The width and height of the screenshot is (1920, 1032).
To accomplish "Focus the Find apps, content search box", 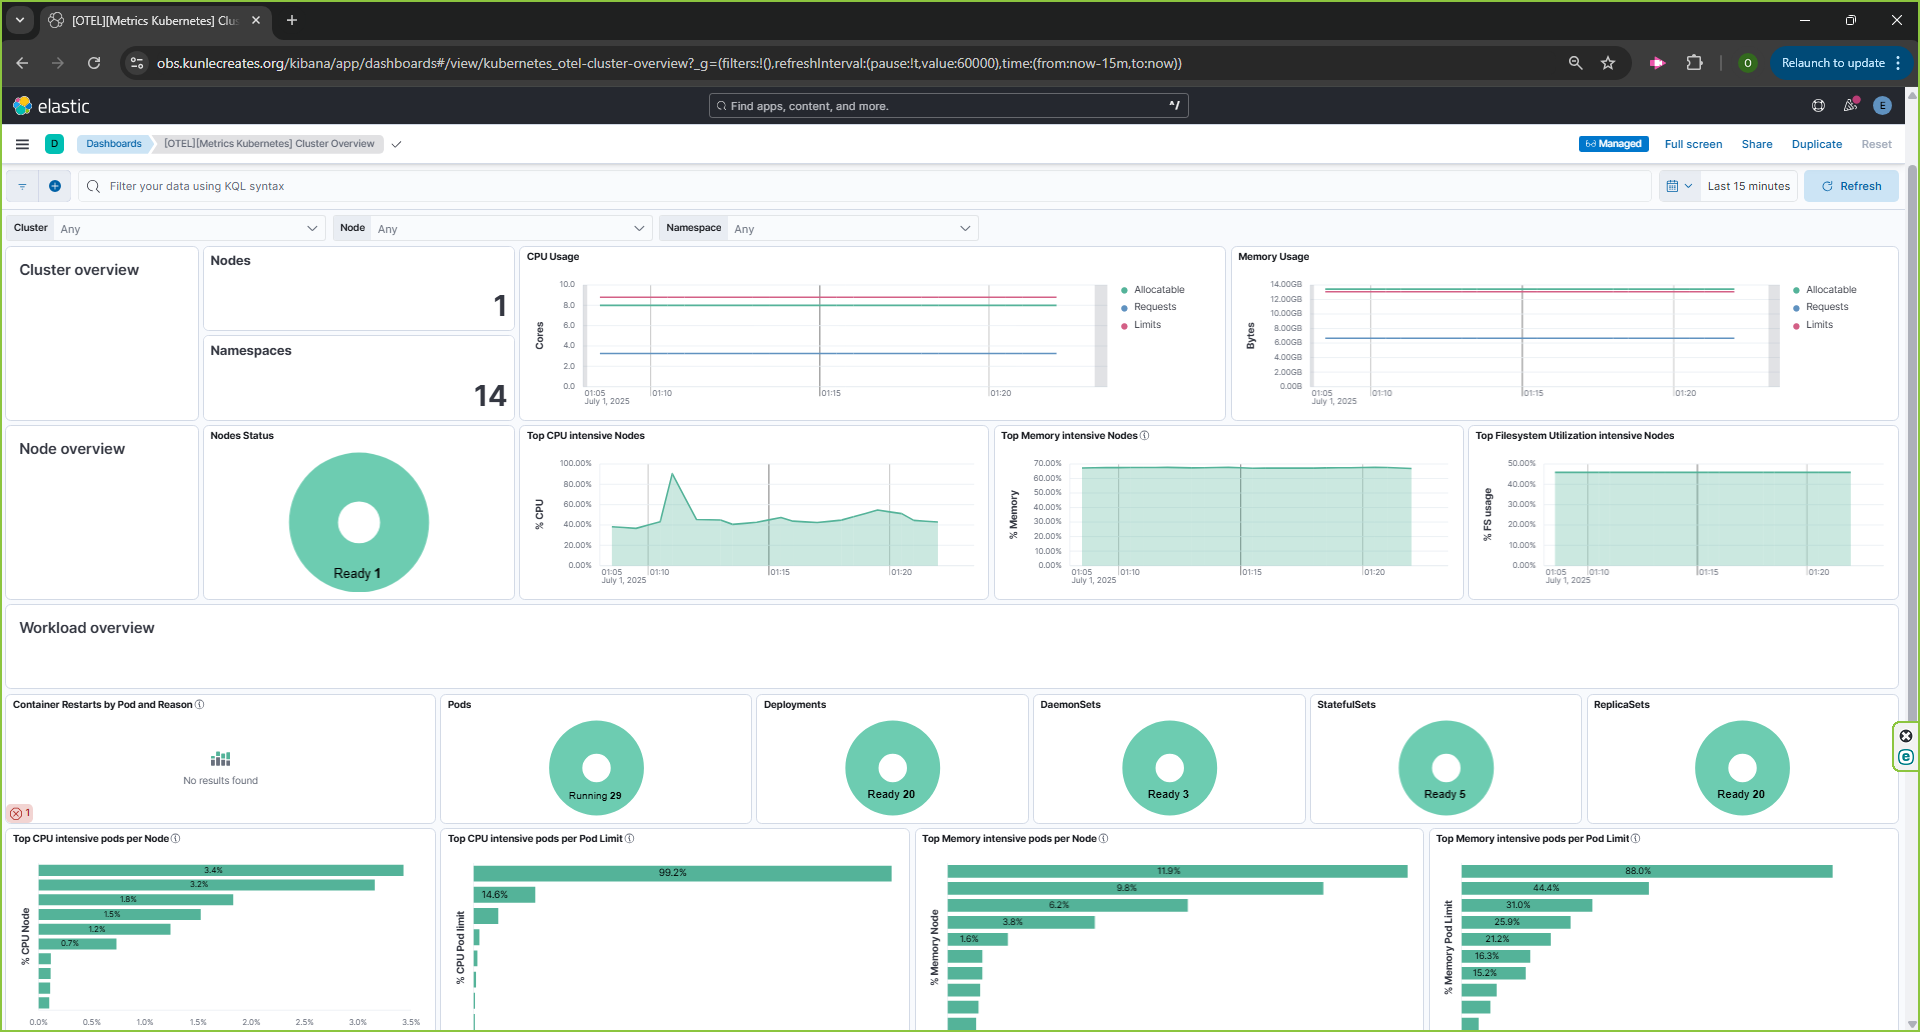I will coord(948,106).
